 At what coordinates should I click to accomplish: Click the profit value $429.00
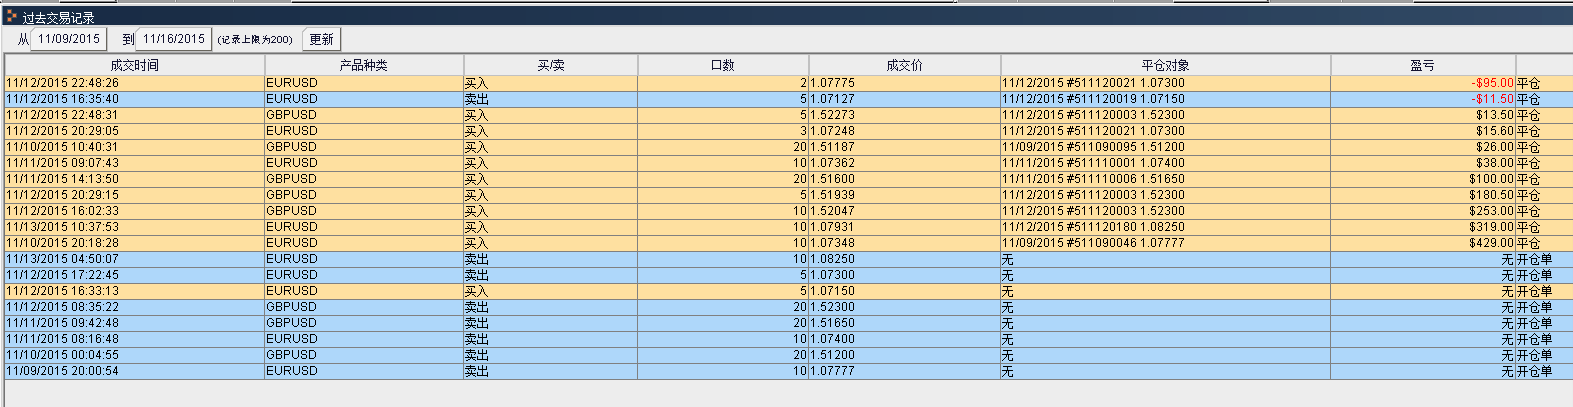tap(1492, 243)
